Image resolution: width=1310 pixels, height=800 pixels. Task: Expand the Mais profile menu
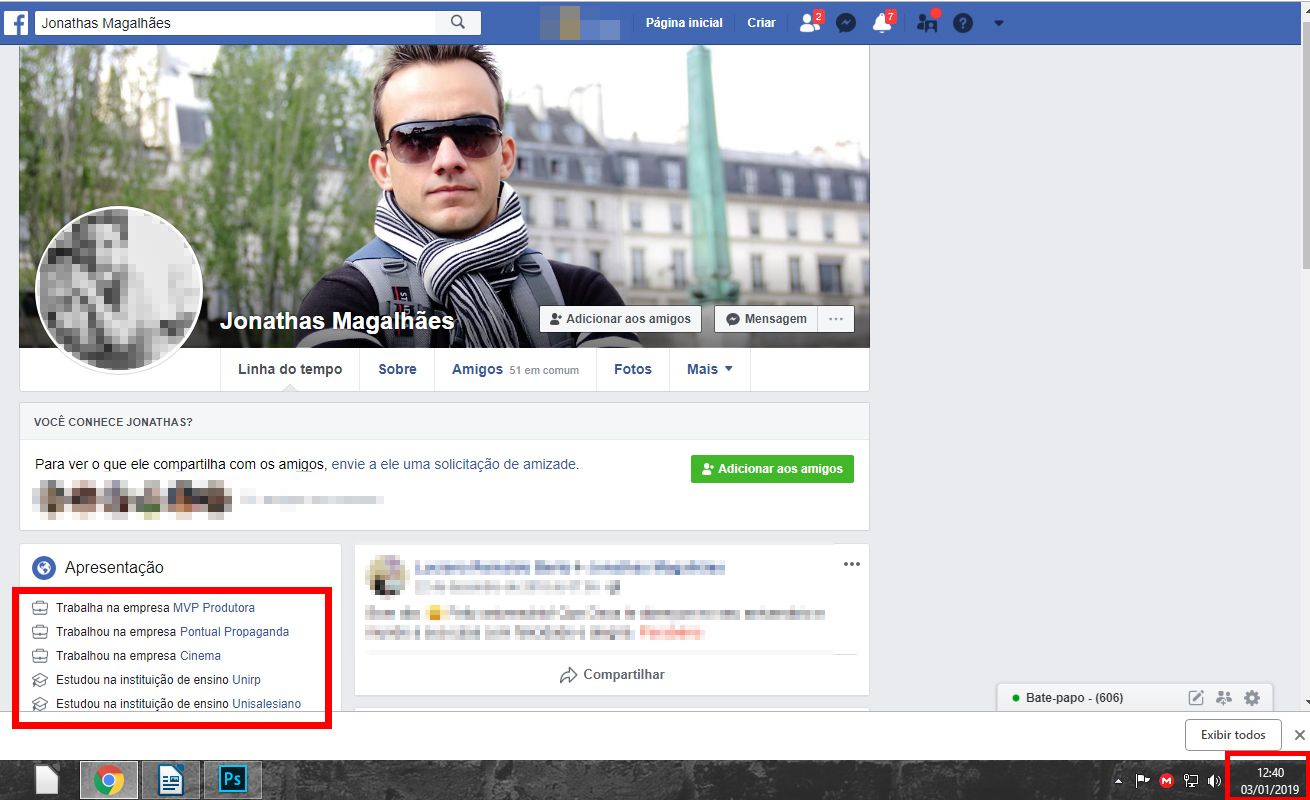coord(710,369)
